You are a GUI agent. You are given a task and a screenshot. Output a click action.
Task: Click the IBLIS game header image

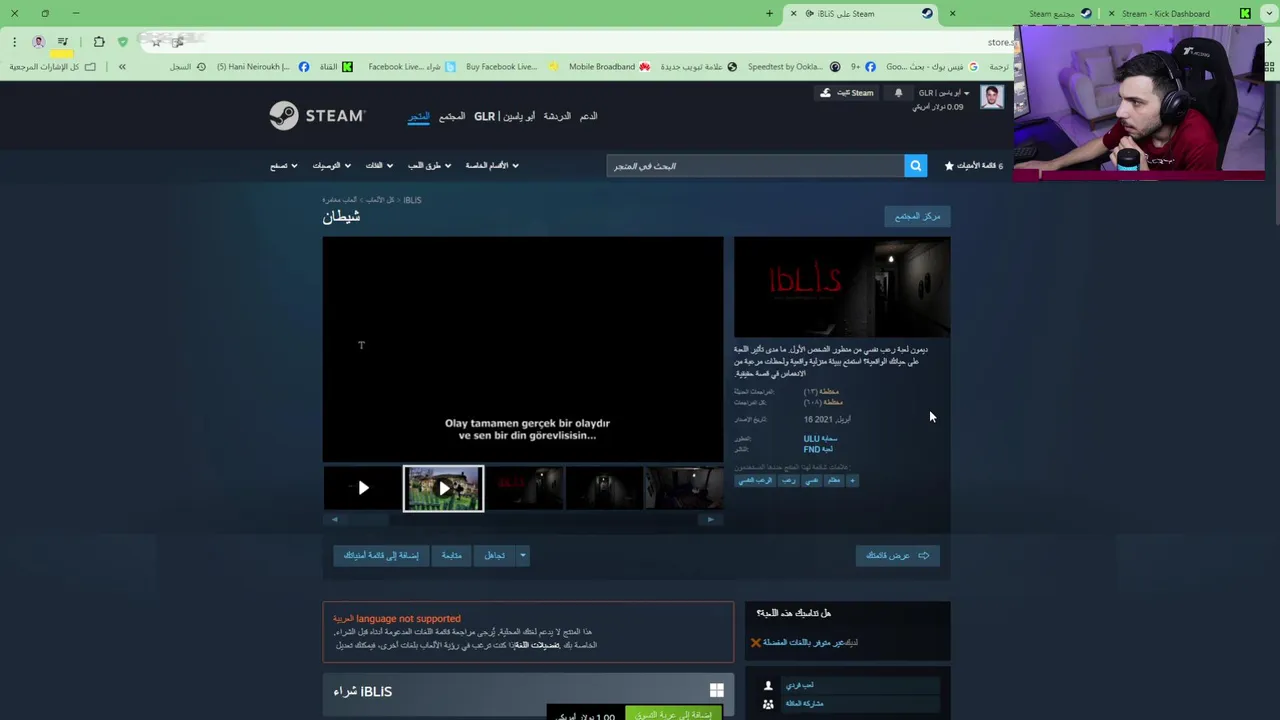[x=842, y=287]
